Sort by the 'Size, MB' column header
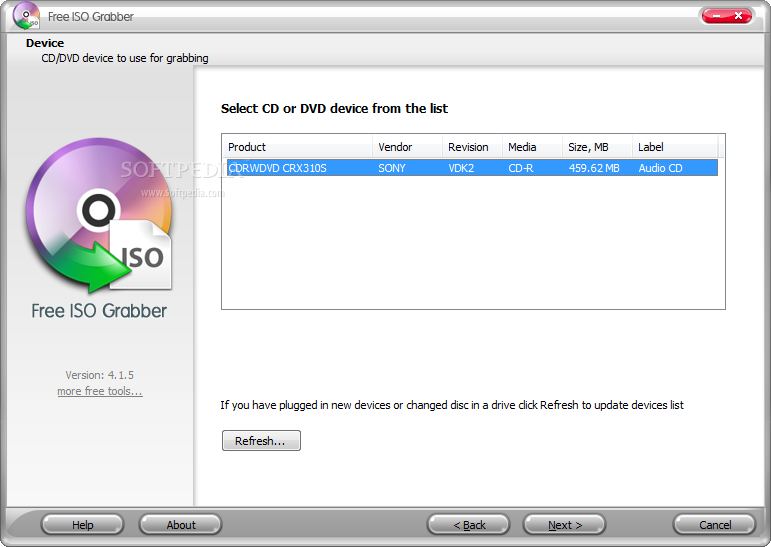 click(x=597, y=147)
